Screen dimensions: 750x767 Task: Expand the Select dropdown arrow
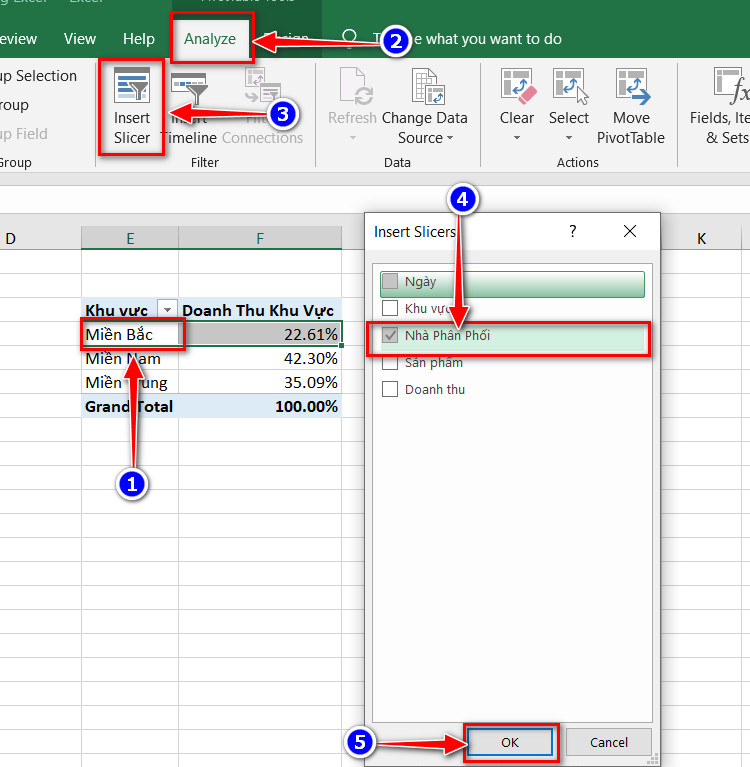(x=568, y=138)
